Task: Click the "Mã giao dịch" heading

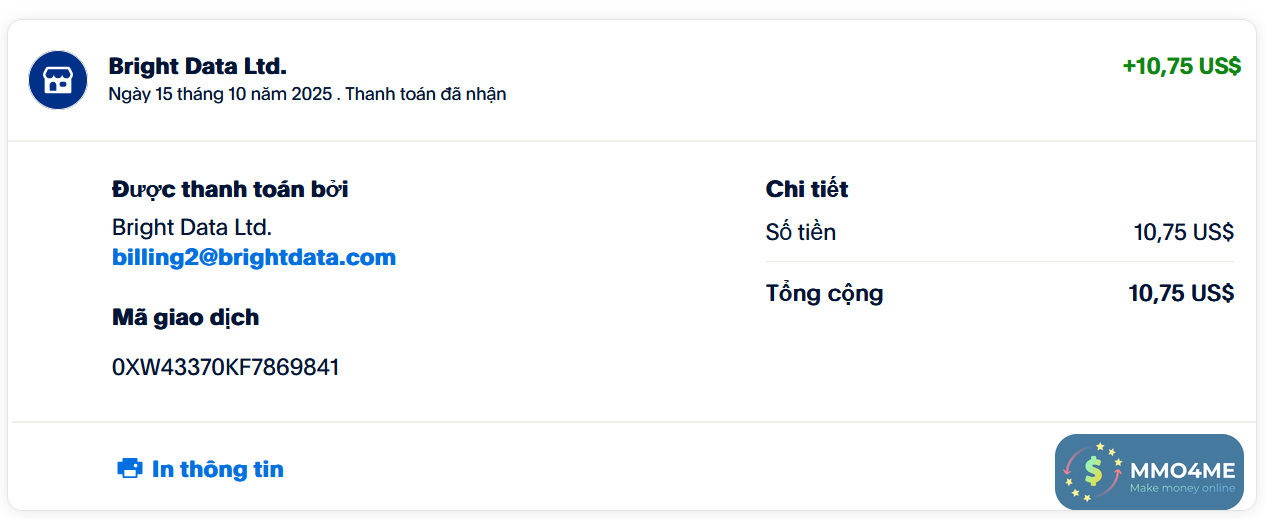Action: pyautogui.click(x=185, y=317)
